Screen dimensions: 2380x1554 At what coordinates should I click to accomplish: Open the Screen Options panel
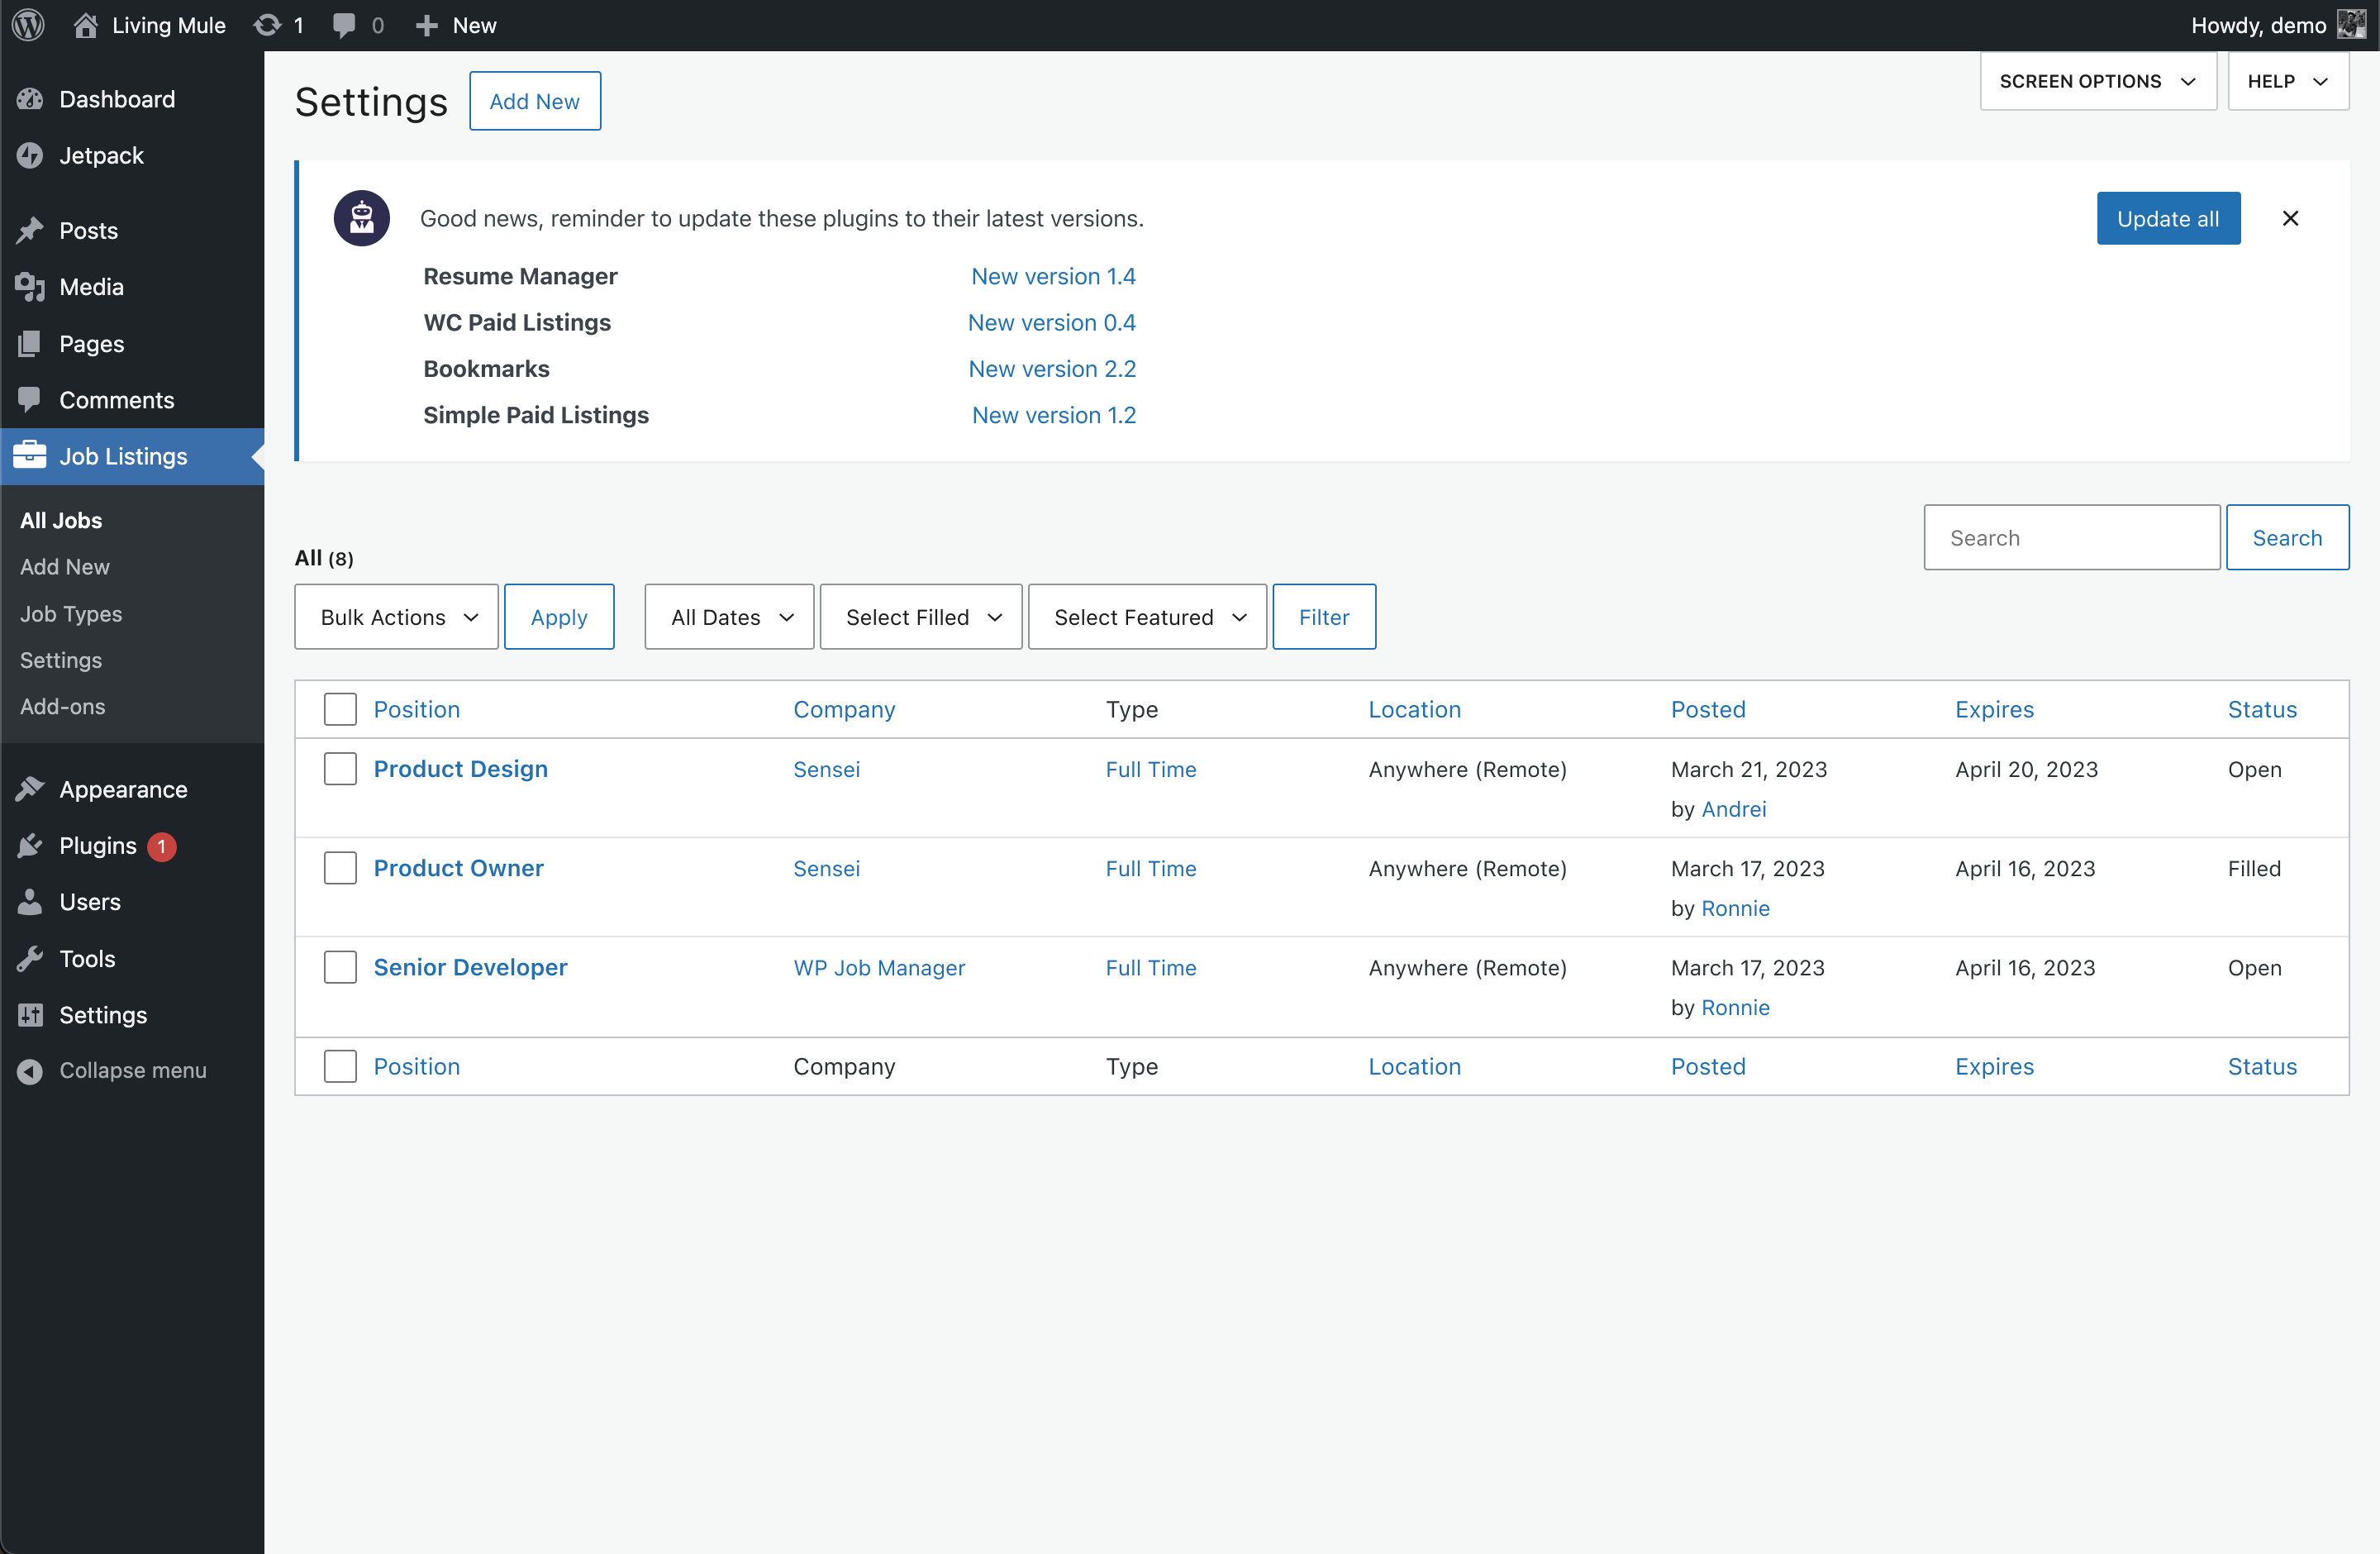[2097, 81]
